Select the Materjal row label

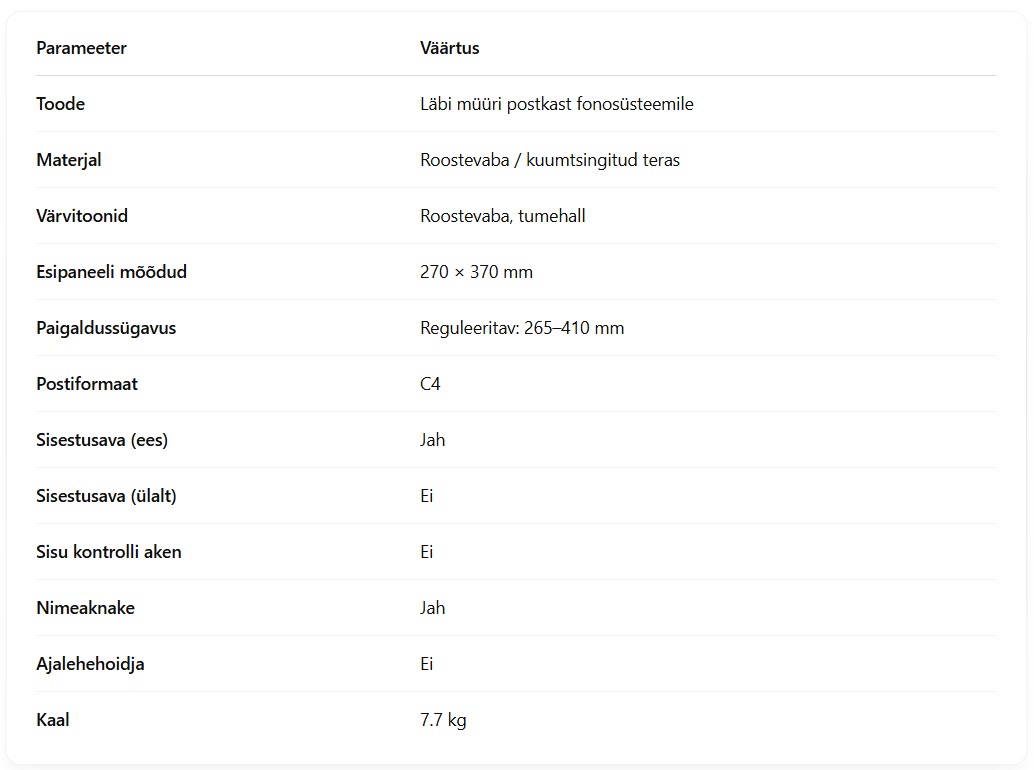[x=69, y=160]
